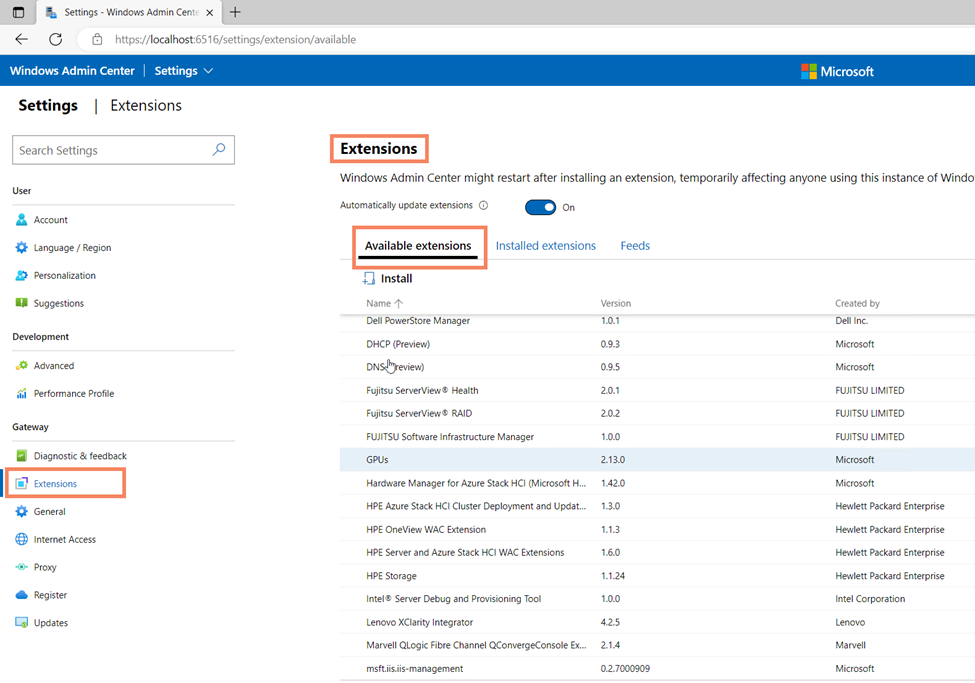Select Intel Server Debug and Provisioning Tool
The width and height of the screenshot is (975, 683).
tap(657, 599)
